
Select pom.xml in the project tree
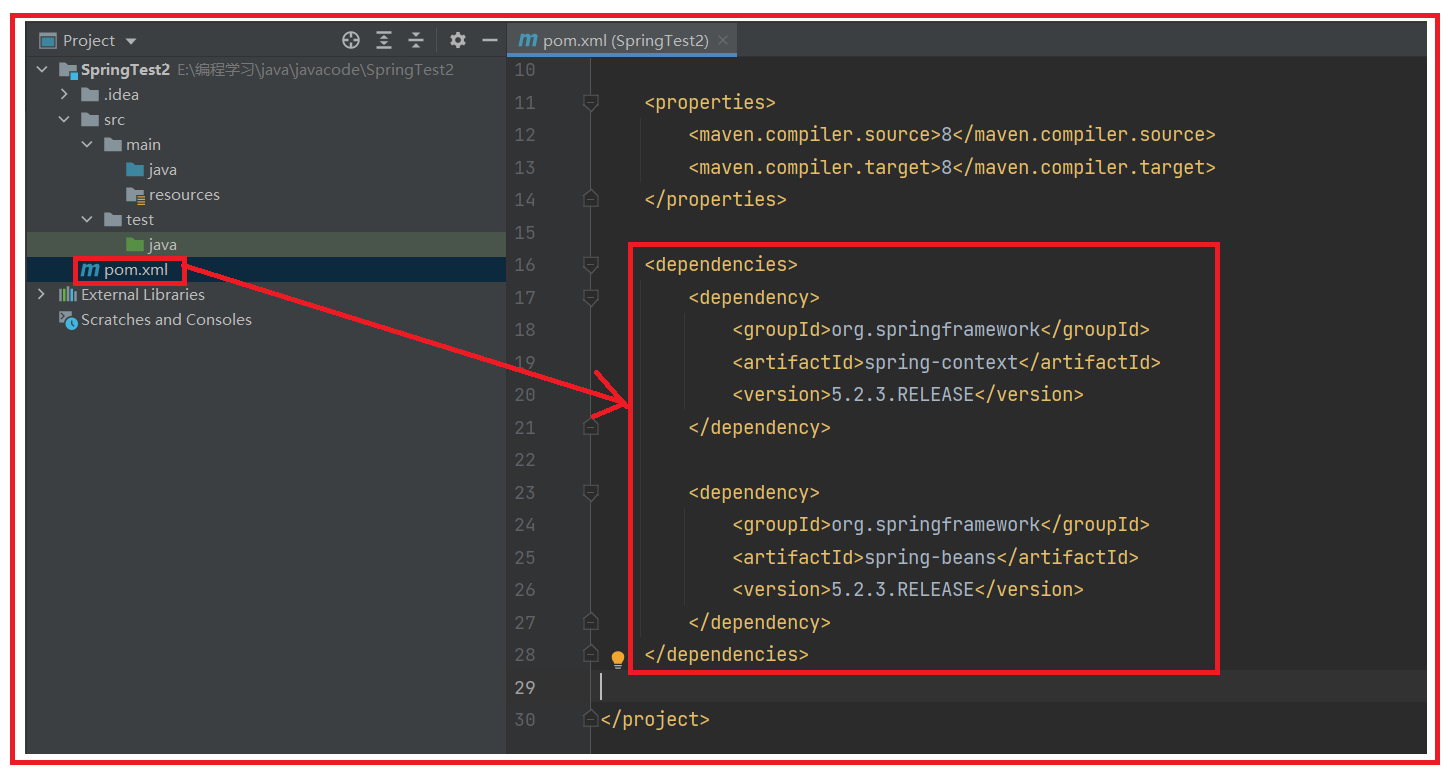tap(136, 270)
